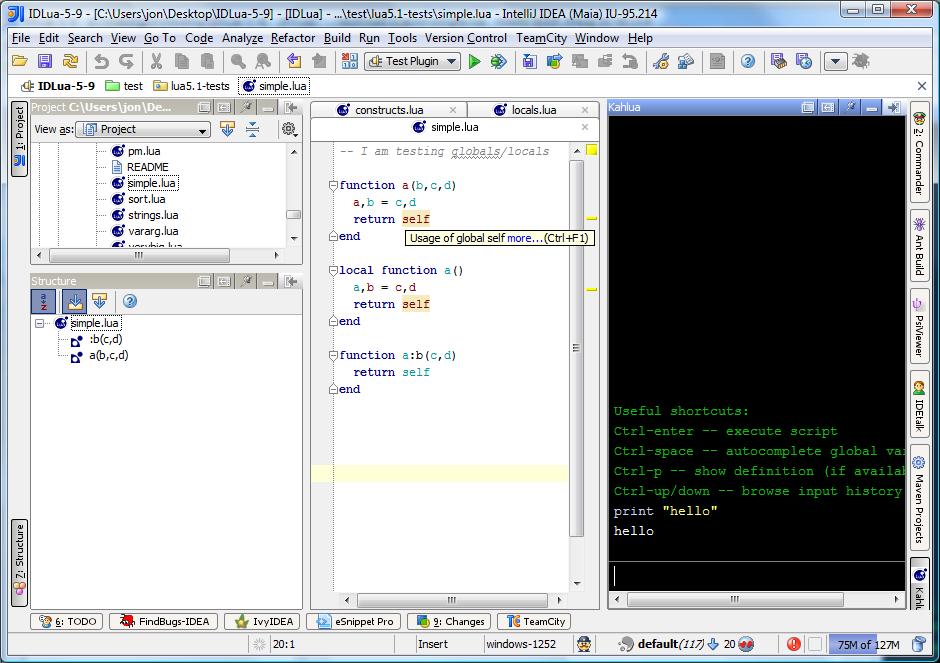Toggle Autoscroll to Source in Structure panel
The width and height of the screenshot is (940, 663).
(74, 301)
